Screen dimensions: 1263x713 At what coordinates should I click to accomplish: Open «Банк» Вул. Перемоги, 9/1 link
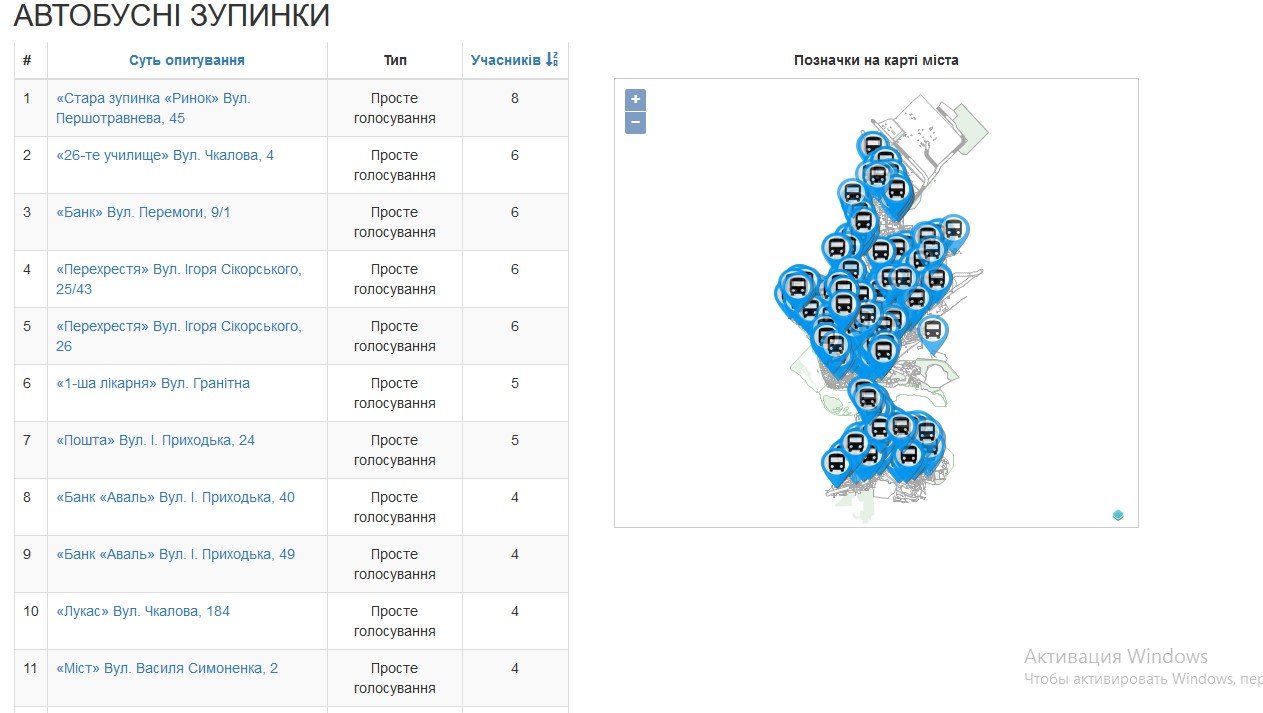[143, 212]
